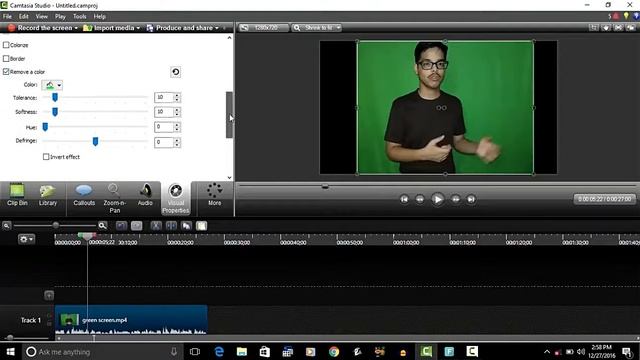Open the Callouts tab
This screenshot has width=640, height=360.
pos(84,195)
